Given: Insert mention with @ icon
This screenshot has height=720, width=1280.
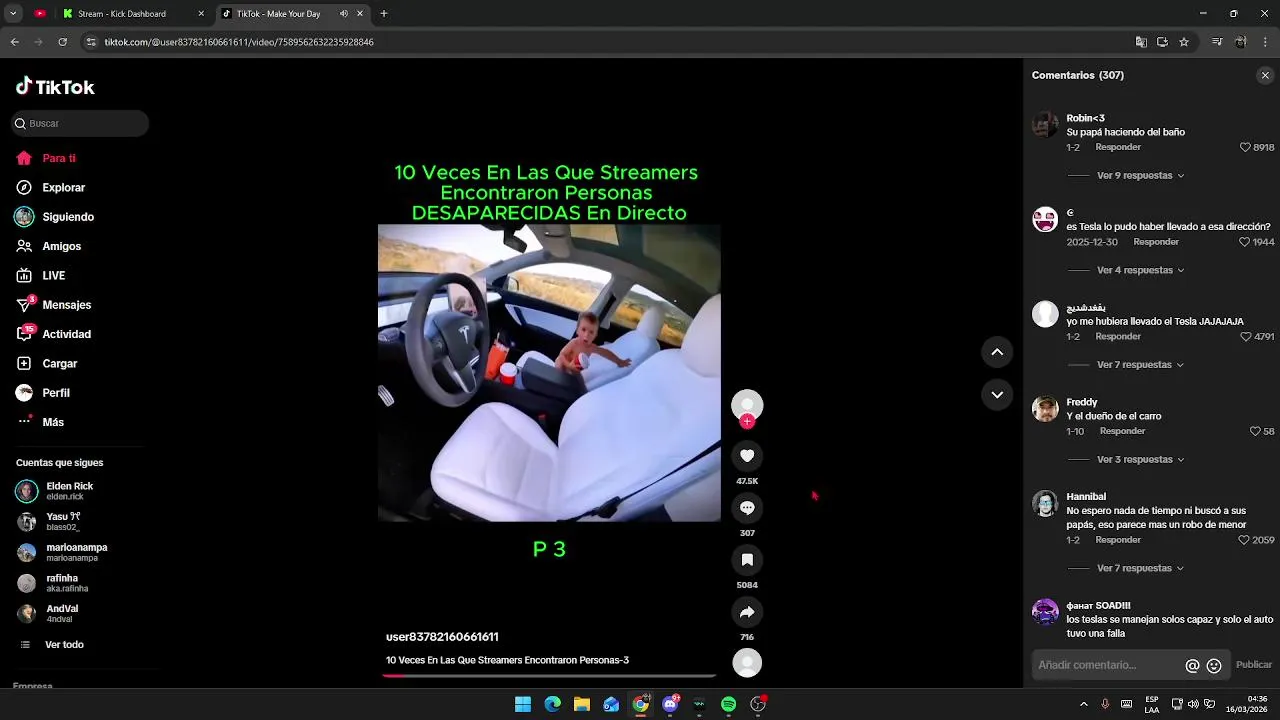Looking at the screenshot, I should (1192, 666).
